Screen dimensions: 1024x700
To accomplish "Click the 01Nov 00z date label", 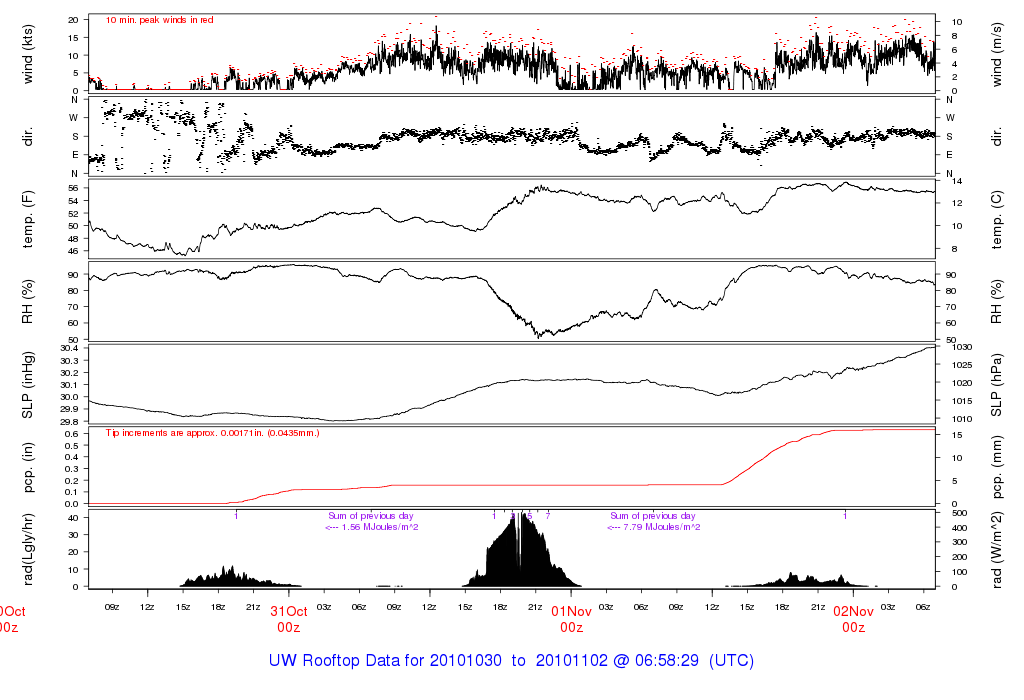I will (571, 619).
